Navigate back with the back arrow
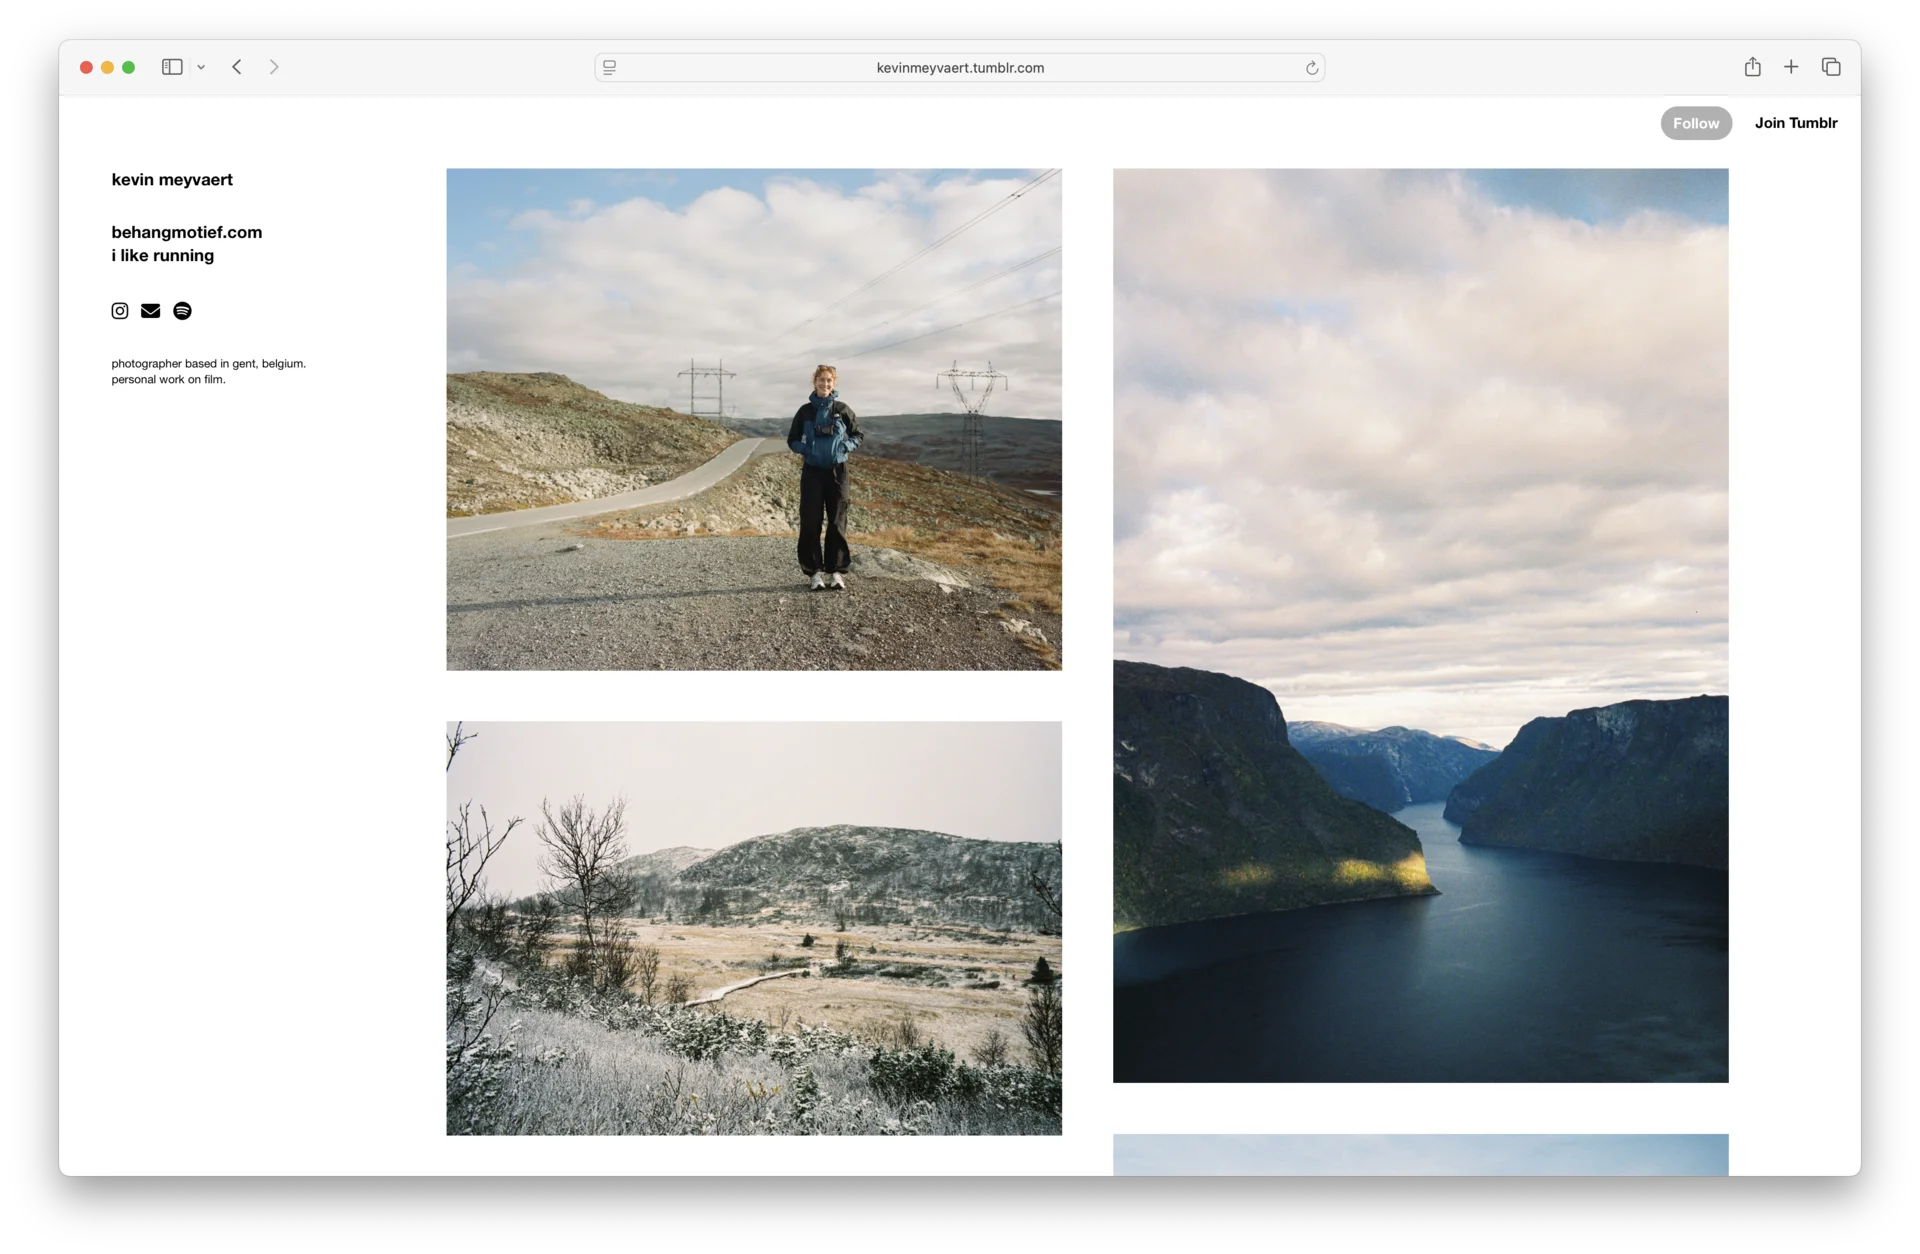The width and height of the screenshot is (1920, 1254). point(237,67)
